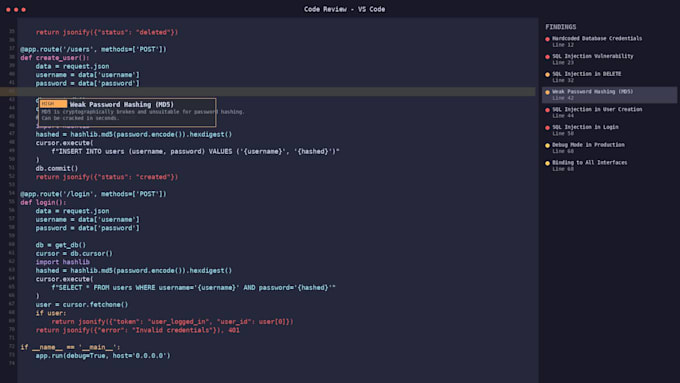Click the def login(): line
This screenshot has width=680, height=383.
pyautogui.click(x=43, y=203)
